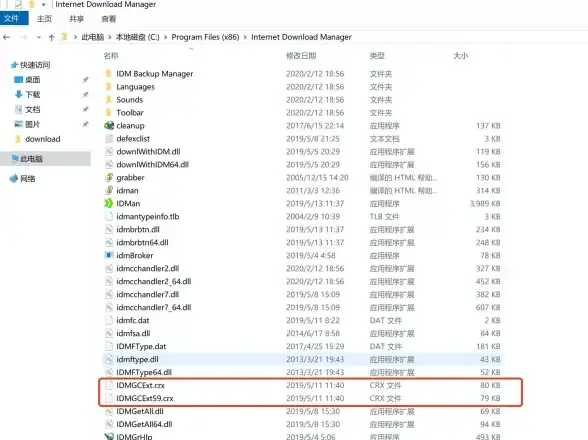This screenshot has width=588, height=440.
Task: Select file name IDMFType64.dll
Action: [144, 372]
